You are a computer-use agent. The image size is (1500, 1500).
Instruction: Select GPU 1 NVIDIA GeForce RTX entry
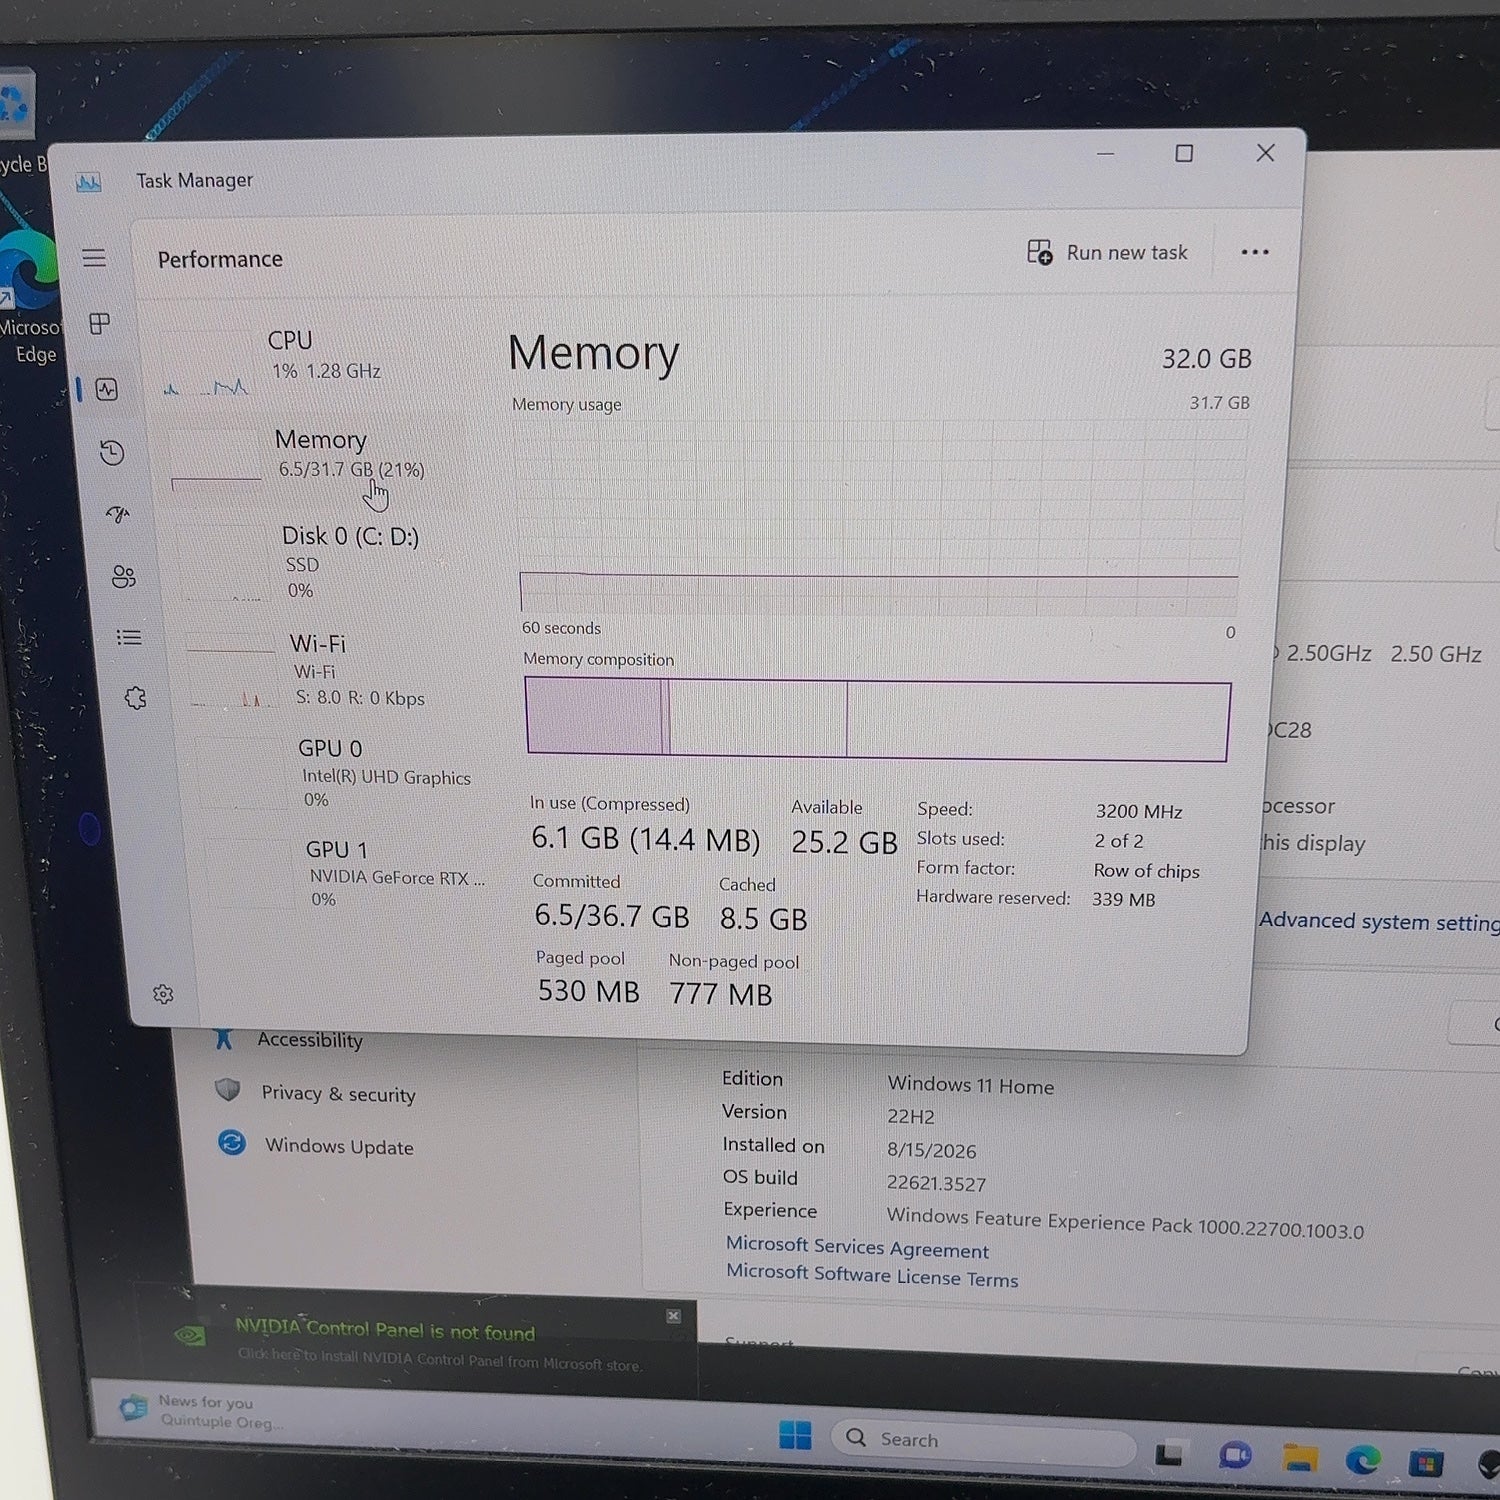tap(347, 873)
